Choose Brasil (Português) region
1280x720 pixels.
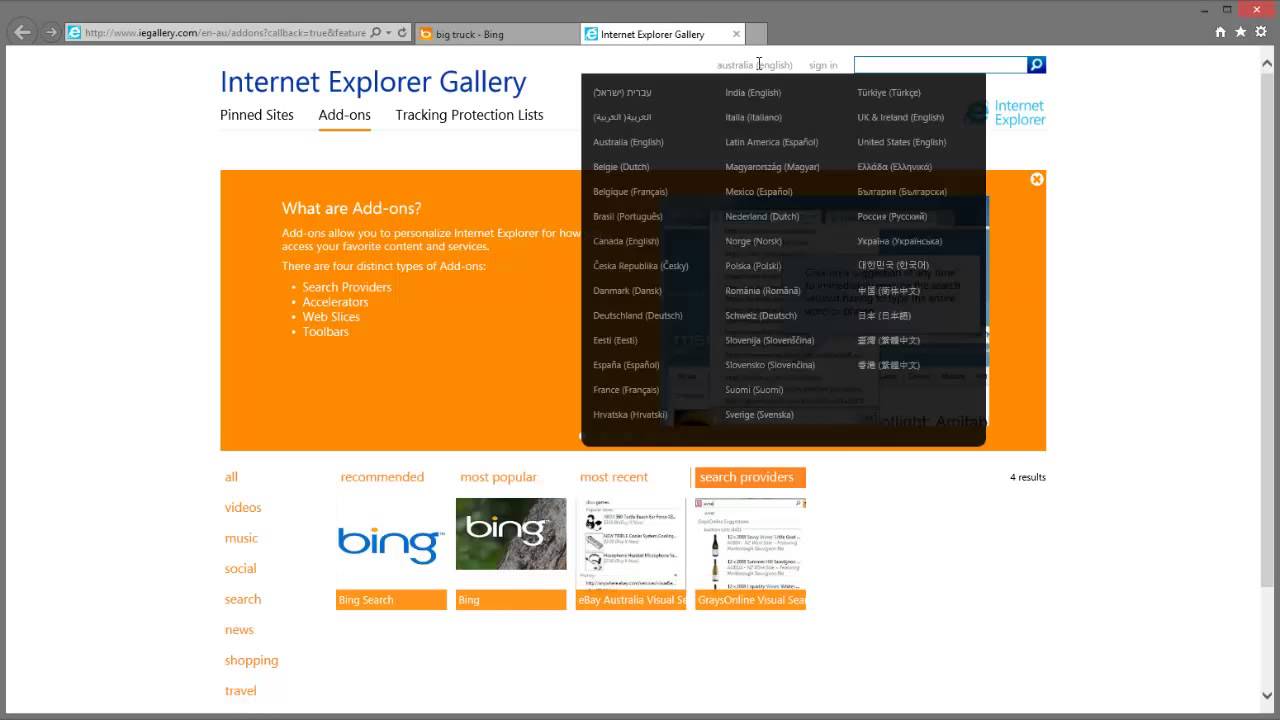(627, 217)
